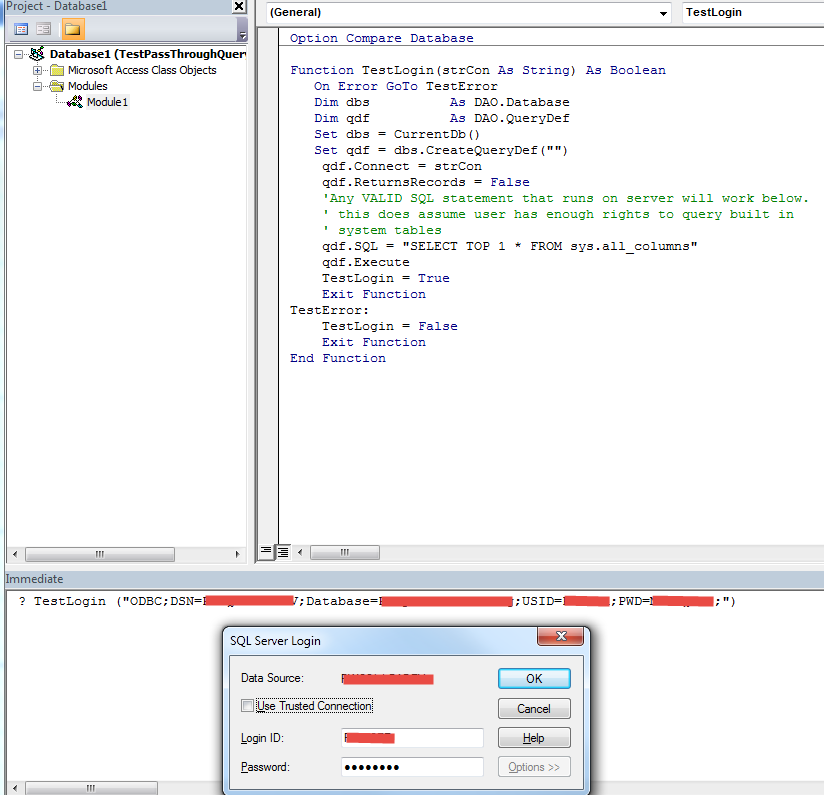Viewport: 824px width, 795px height.
Task: Click the Immediate window title bar
Action: point(414,579)
